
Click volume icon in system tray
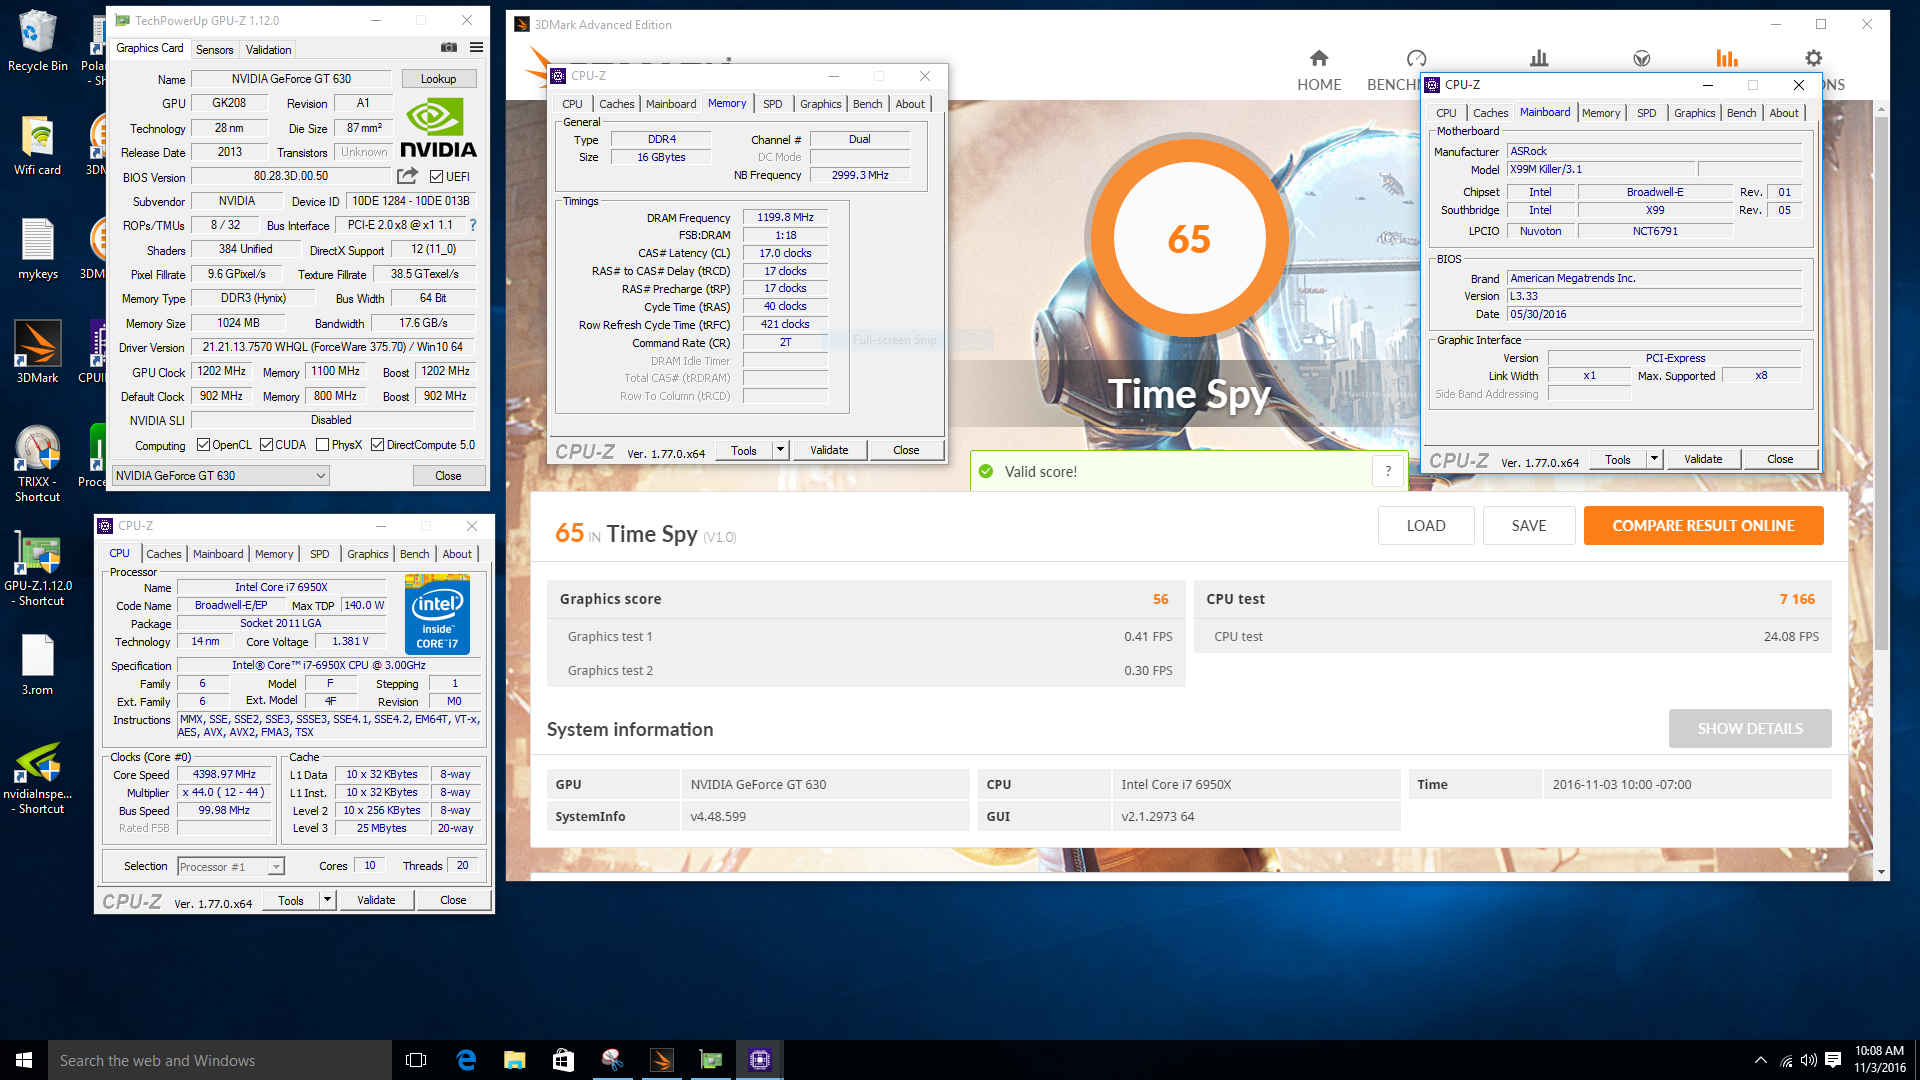click(x=1808, y=1060)
